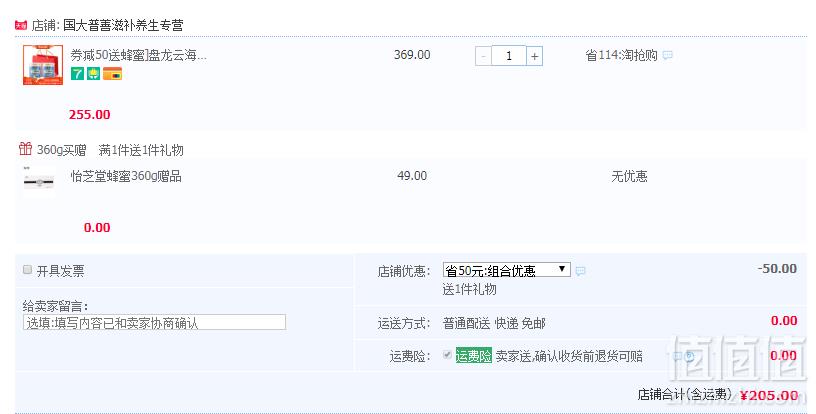816x414 pixels.
Task: Click the info bubble next to 省114:淘抢购
Action: (667, 55)
